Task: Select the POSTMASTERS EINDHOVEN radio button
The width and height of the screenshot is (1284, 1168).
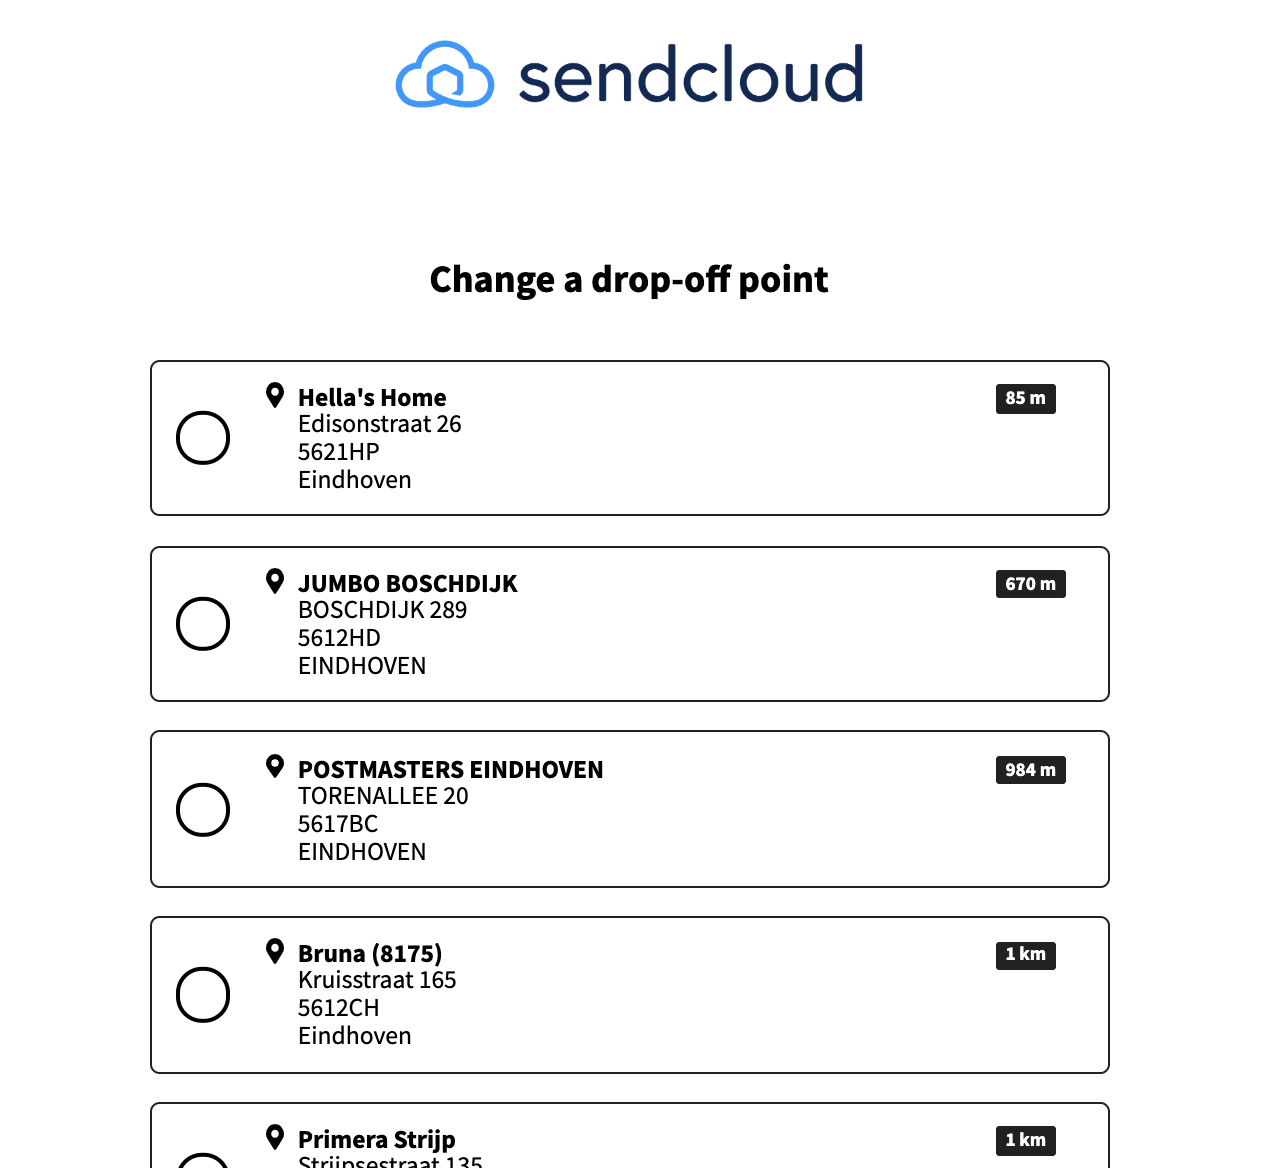Action: pyautogui.click(x=202, y=810)
